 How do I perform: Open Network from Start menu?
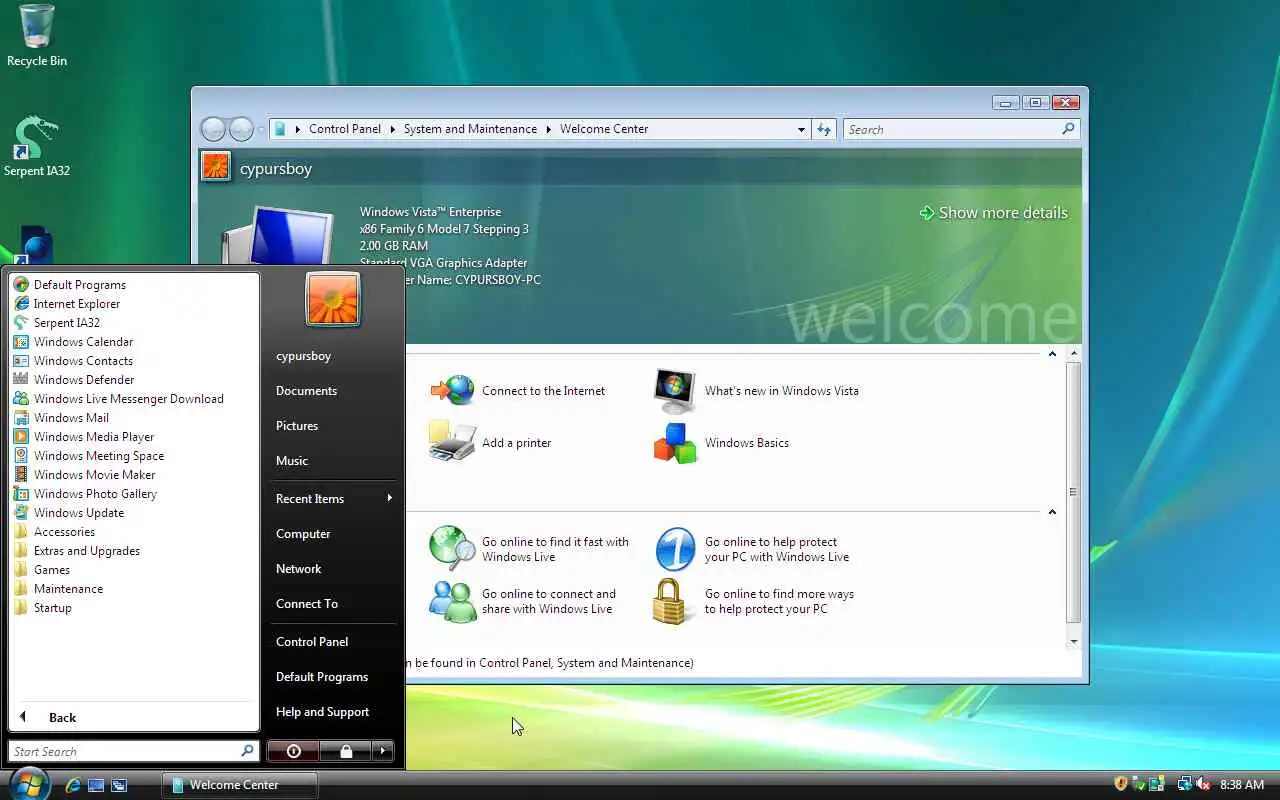pos(333,569)
